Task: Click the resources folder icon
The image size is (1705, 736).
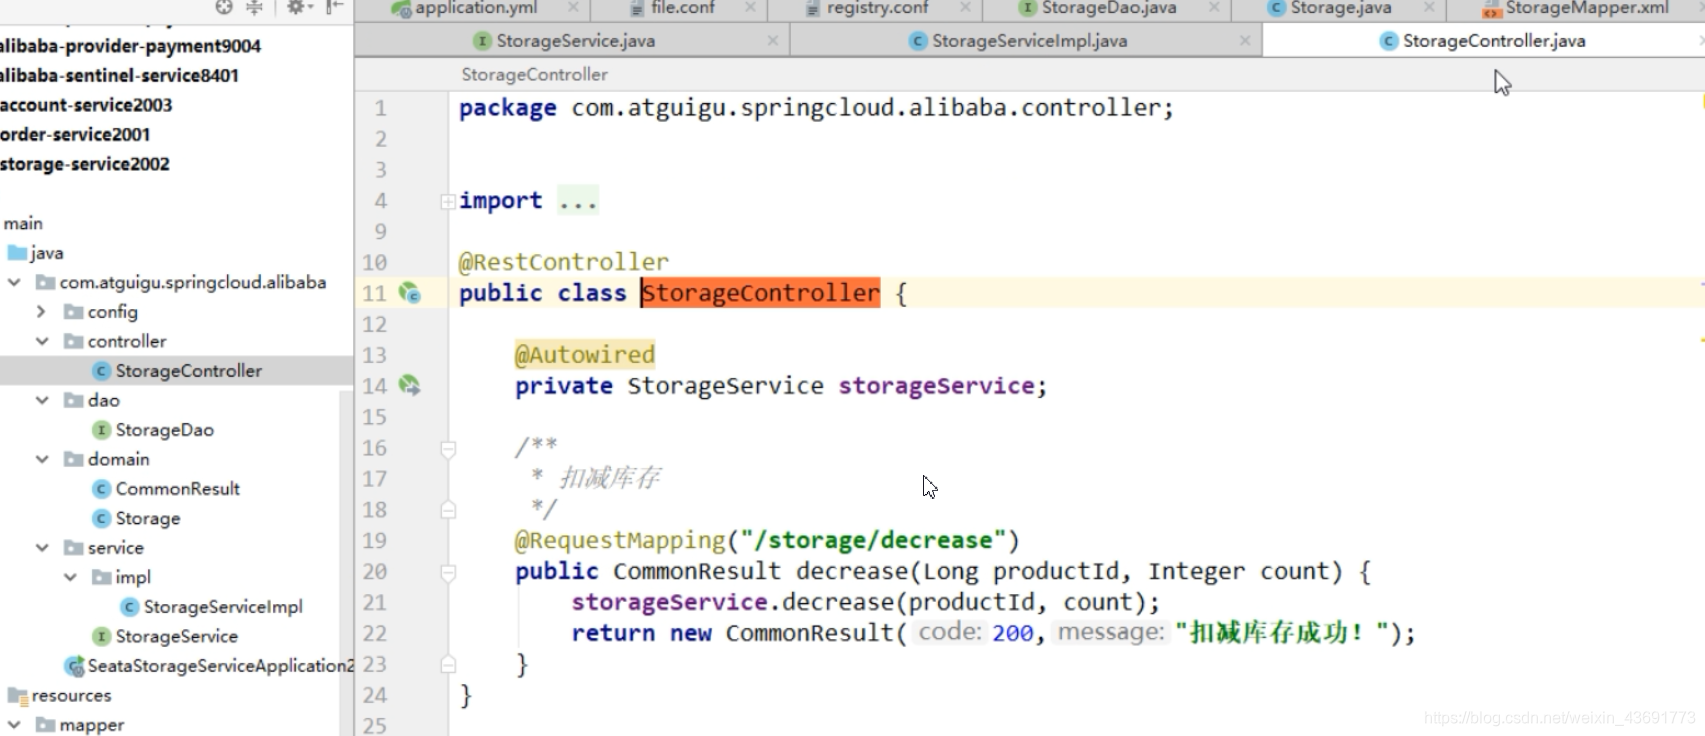Action: pos(17,696)
